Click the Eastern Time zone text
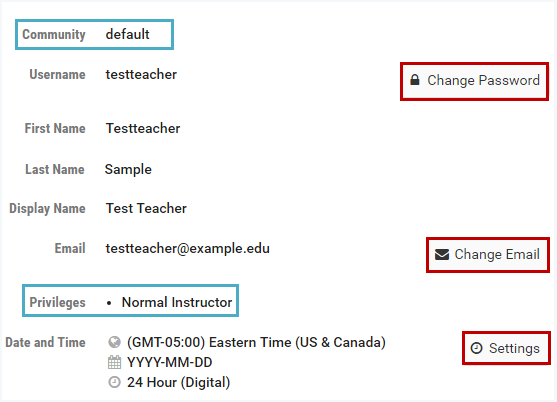Image resolution: width=557 pixels, height=402 pixels. tap(256, 342)
